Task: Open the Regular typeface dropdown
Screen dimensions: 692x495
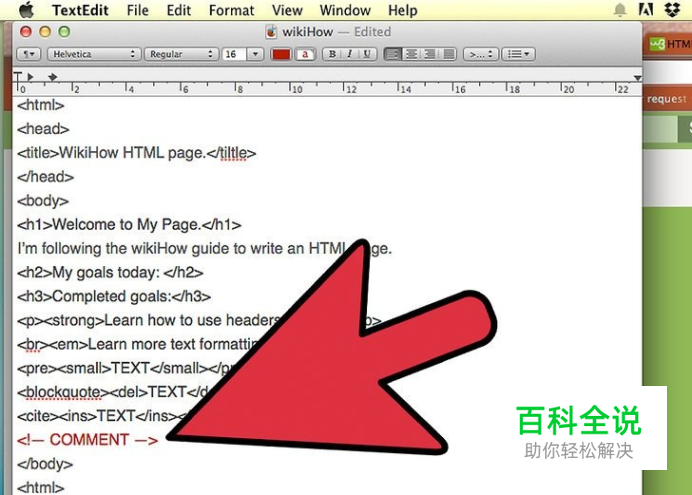Action: pos(181,54)
